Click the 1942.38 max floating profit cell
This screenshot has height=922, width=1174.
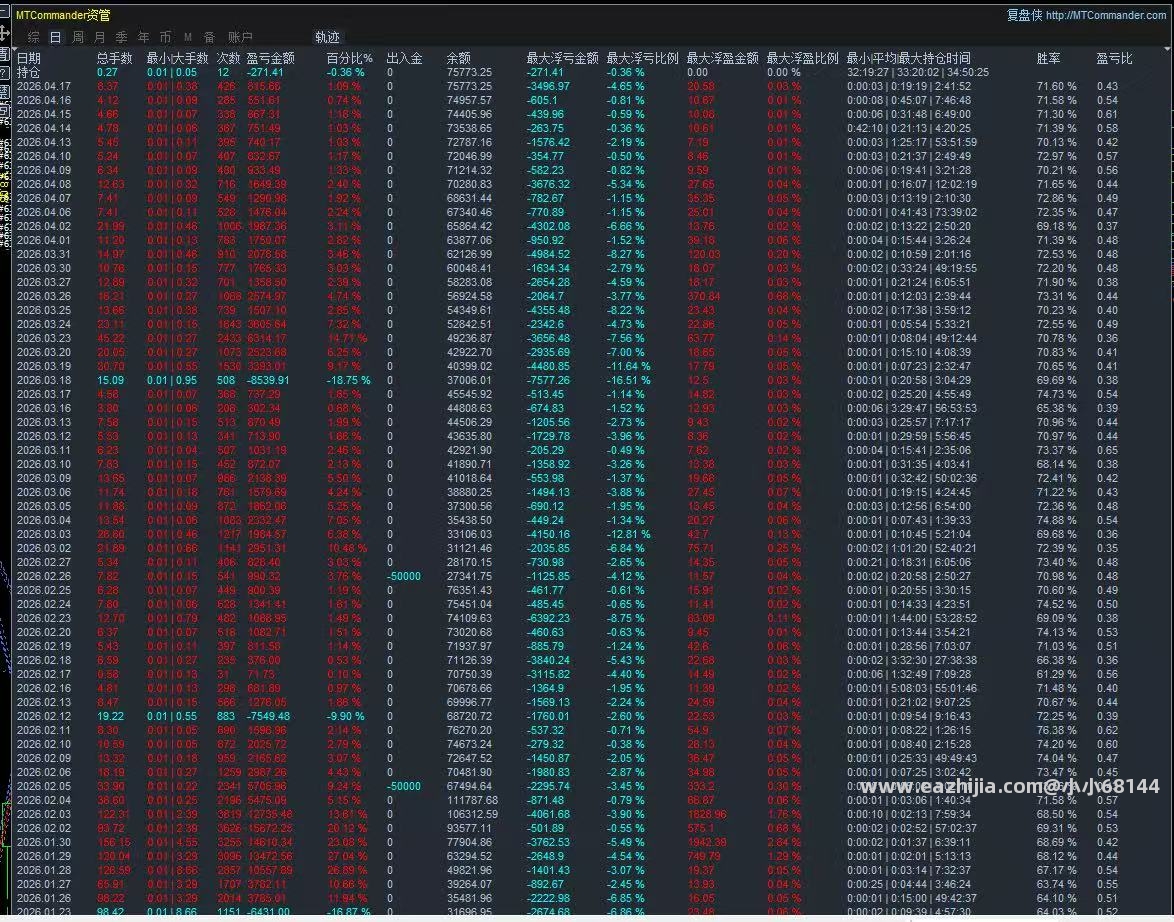click(x=707, y=842)
